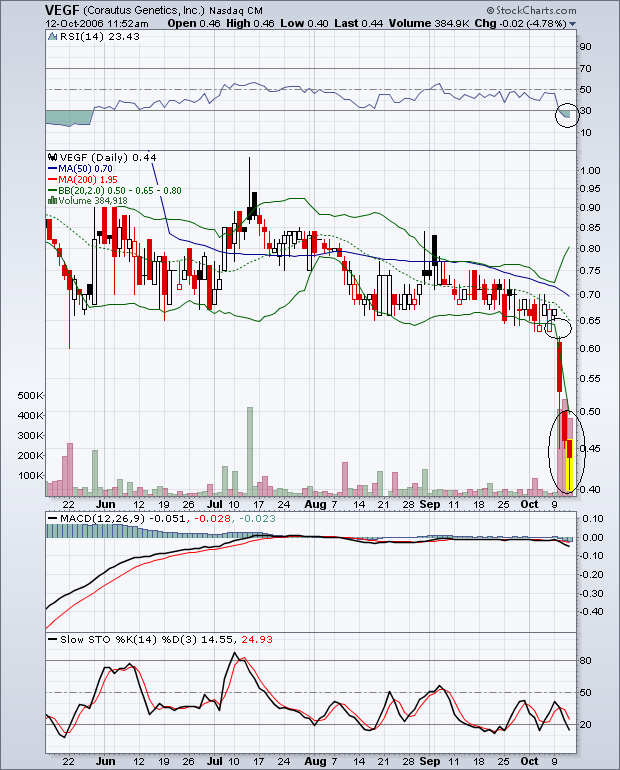Click the black MACD legend line marker
This screenshot has height=770, width=620.
click(52, 519)
